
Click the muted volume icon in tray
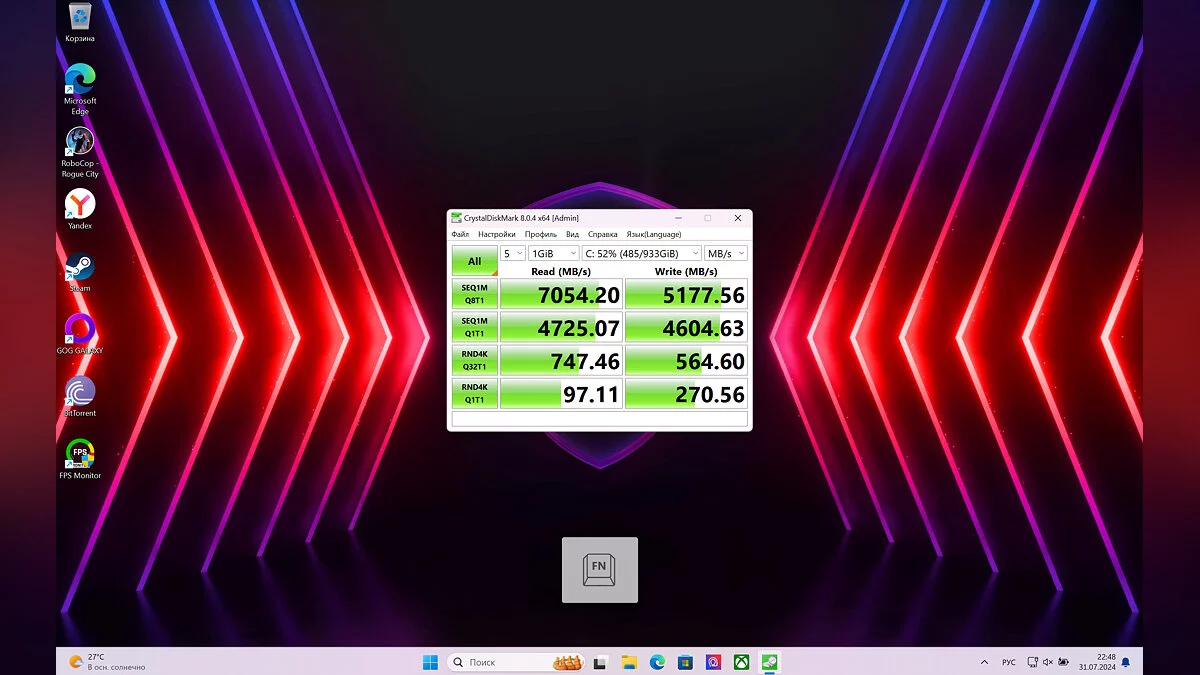pyautogui.click(x=1047, y=662)
